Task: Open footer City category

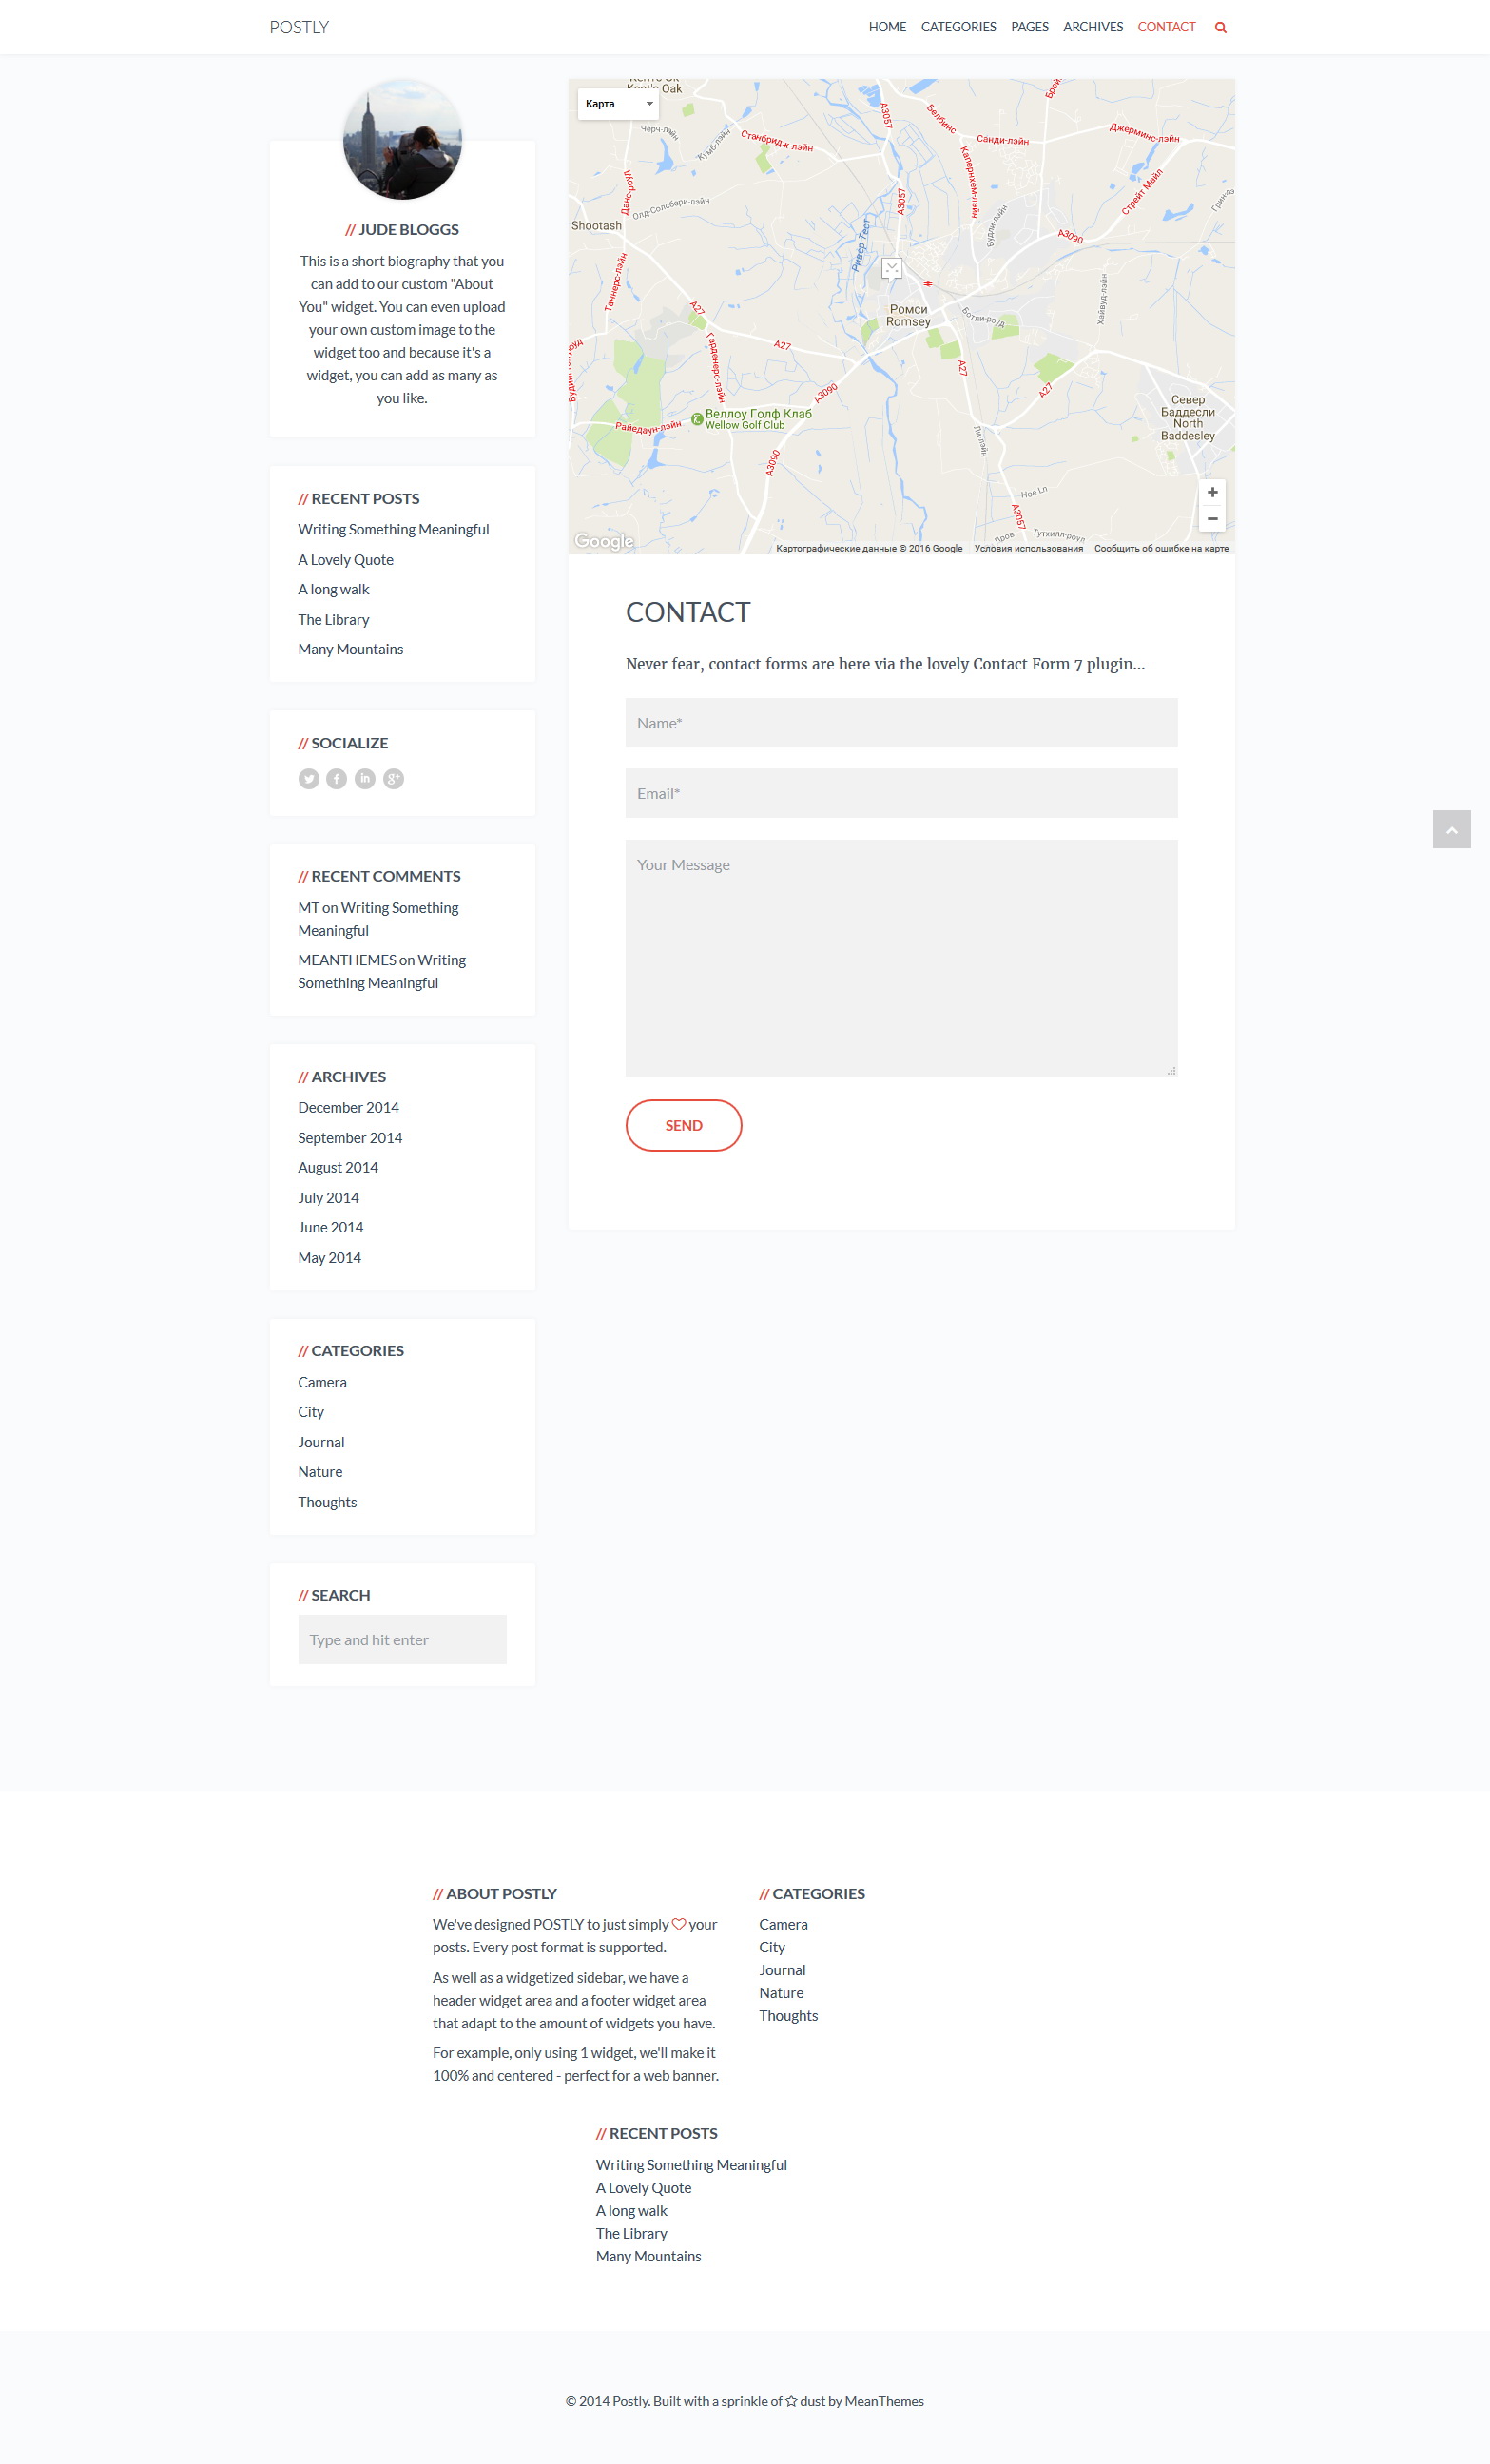Action: [772, 1947]
